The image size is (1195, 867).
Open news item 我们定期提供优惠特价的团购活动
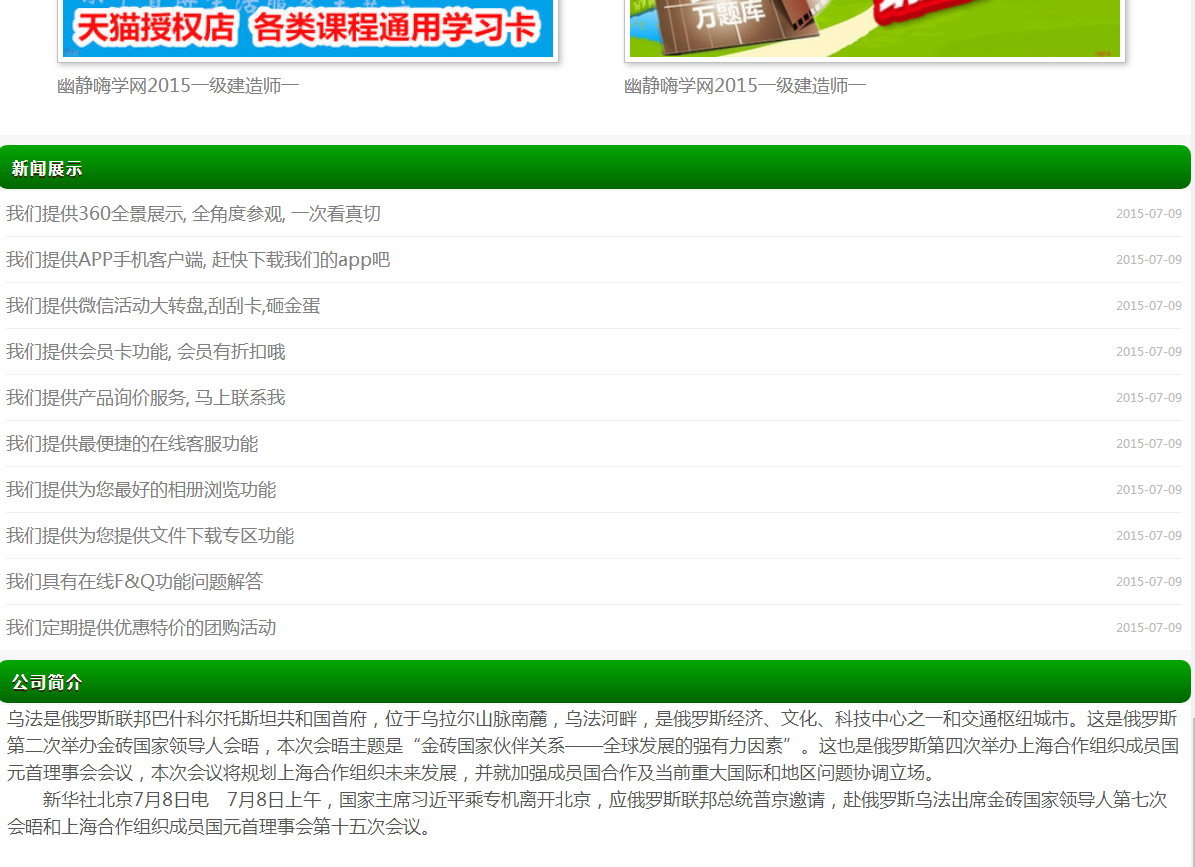tap(141, 628)
